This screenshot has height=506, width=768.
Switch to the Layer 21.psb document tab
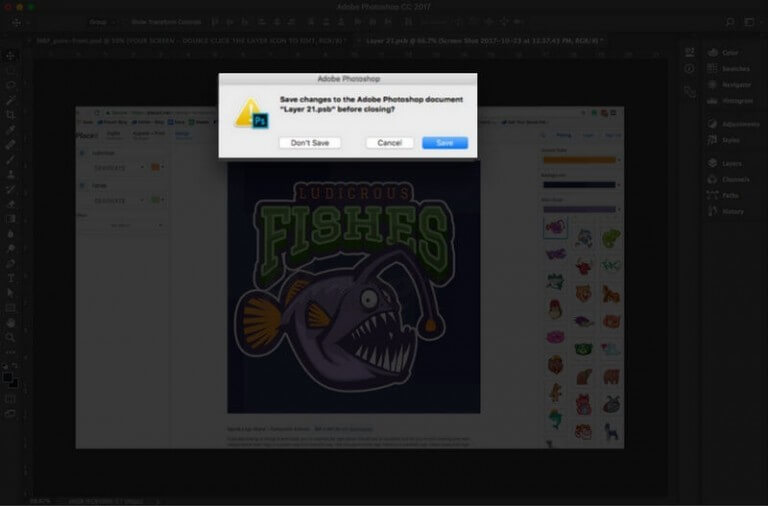(484, 41)
